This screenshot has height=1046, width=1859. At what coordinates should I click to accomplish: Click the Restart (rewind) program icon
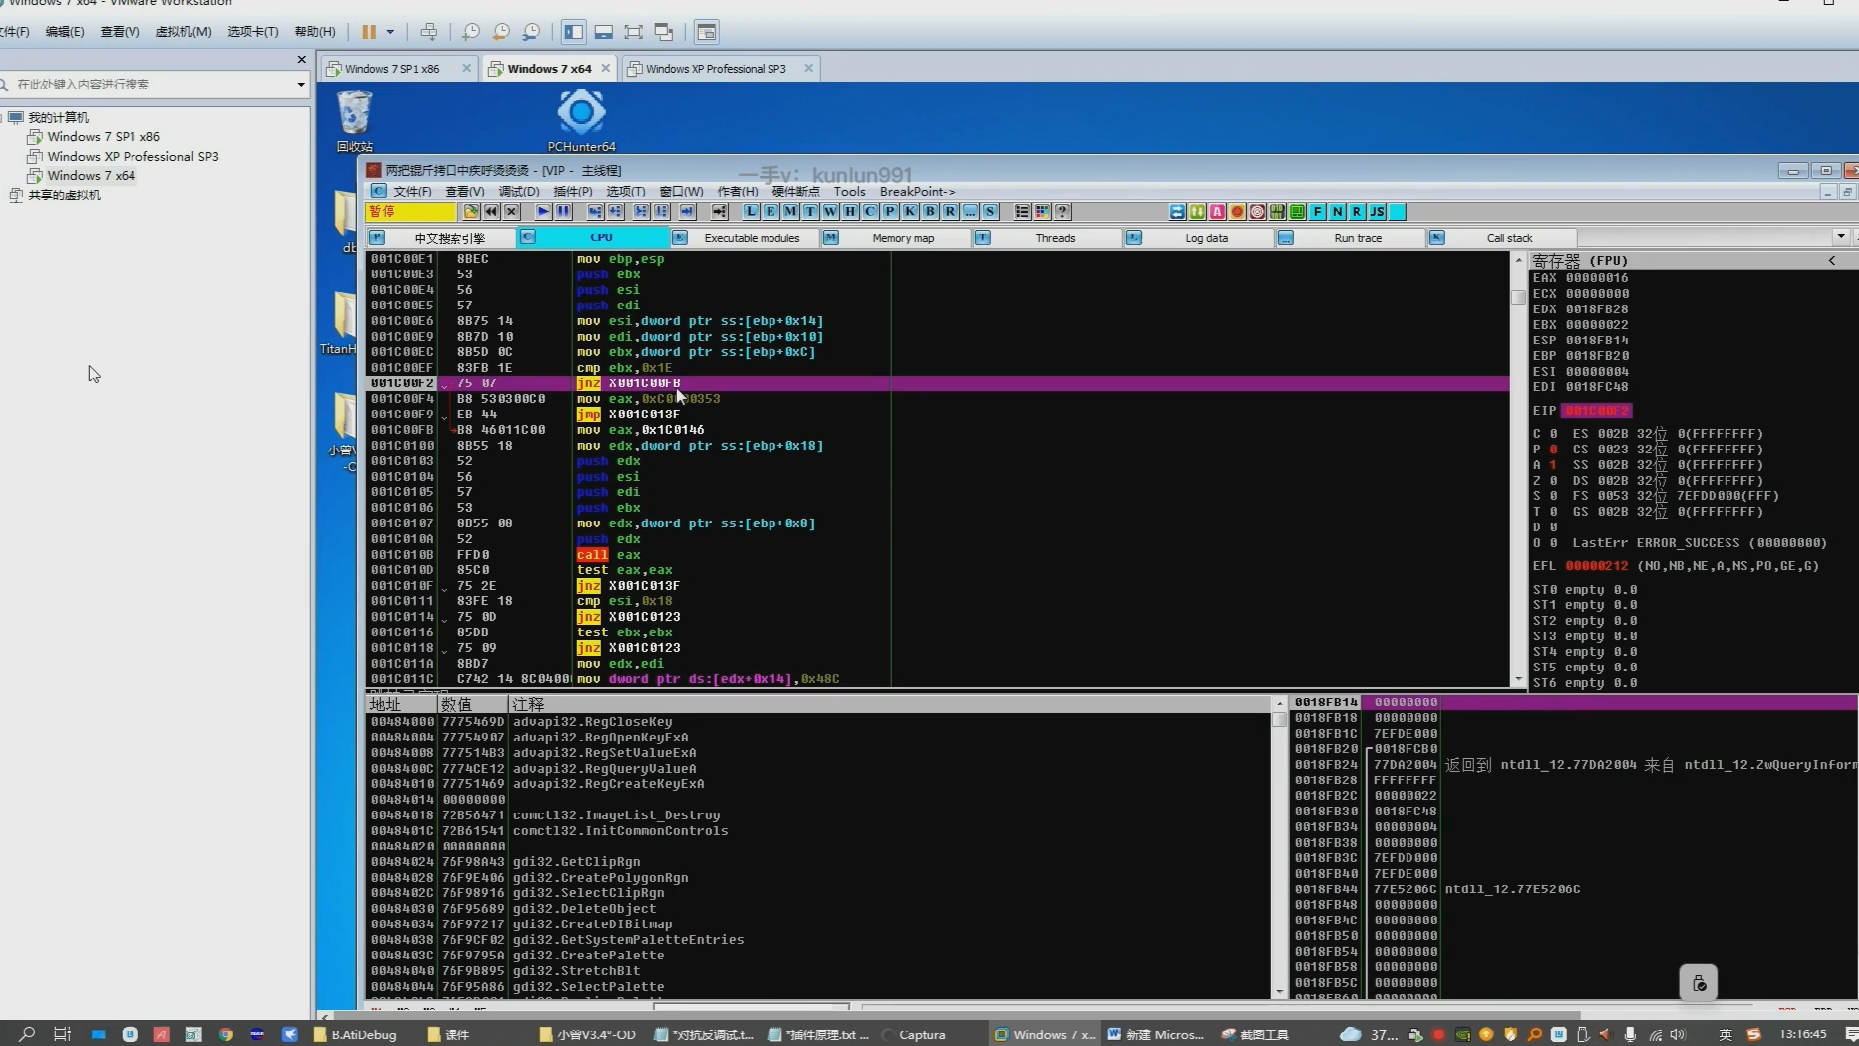(x=491, y=212)
